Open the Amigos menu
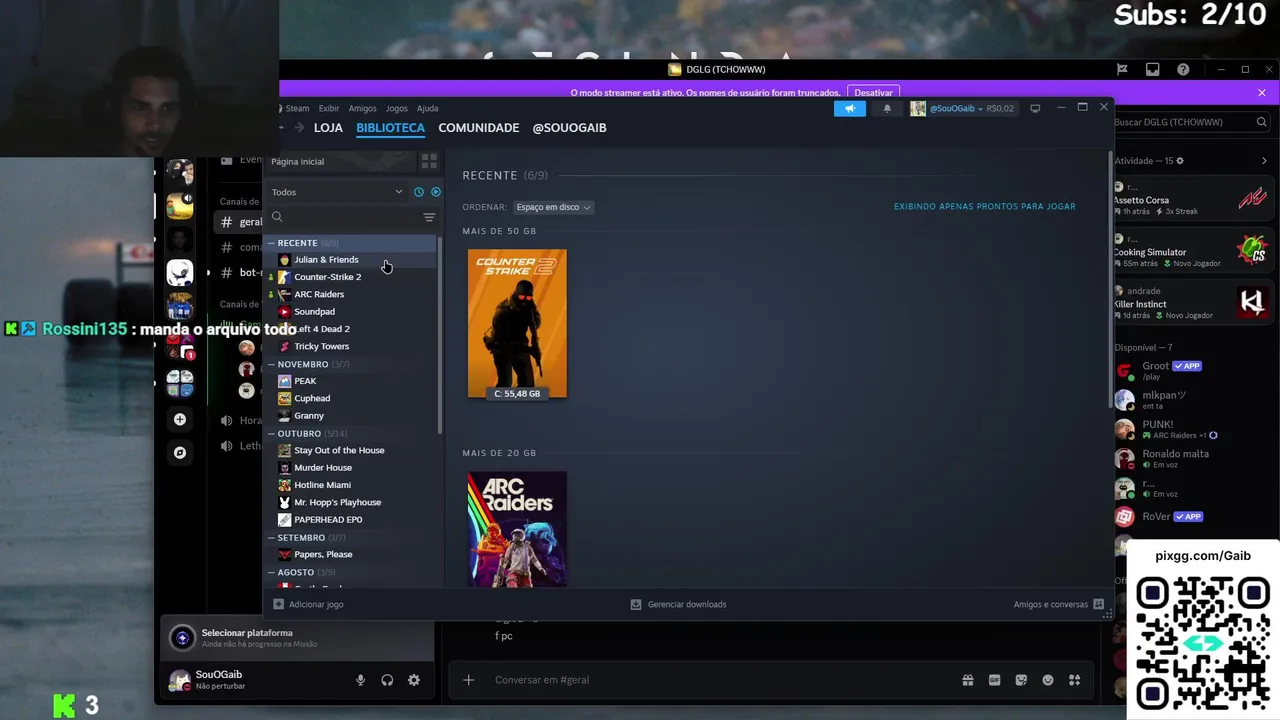The width and height of the screenshot is (1280, 720). (x=362, y=108)
